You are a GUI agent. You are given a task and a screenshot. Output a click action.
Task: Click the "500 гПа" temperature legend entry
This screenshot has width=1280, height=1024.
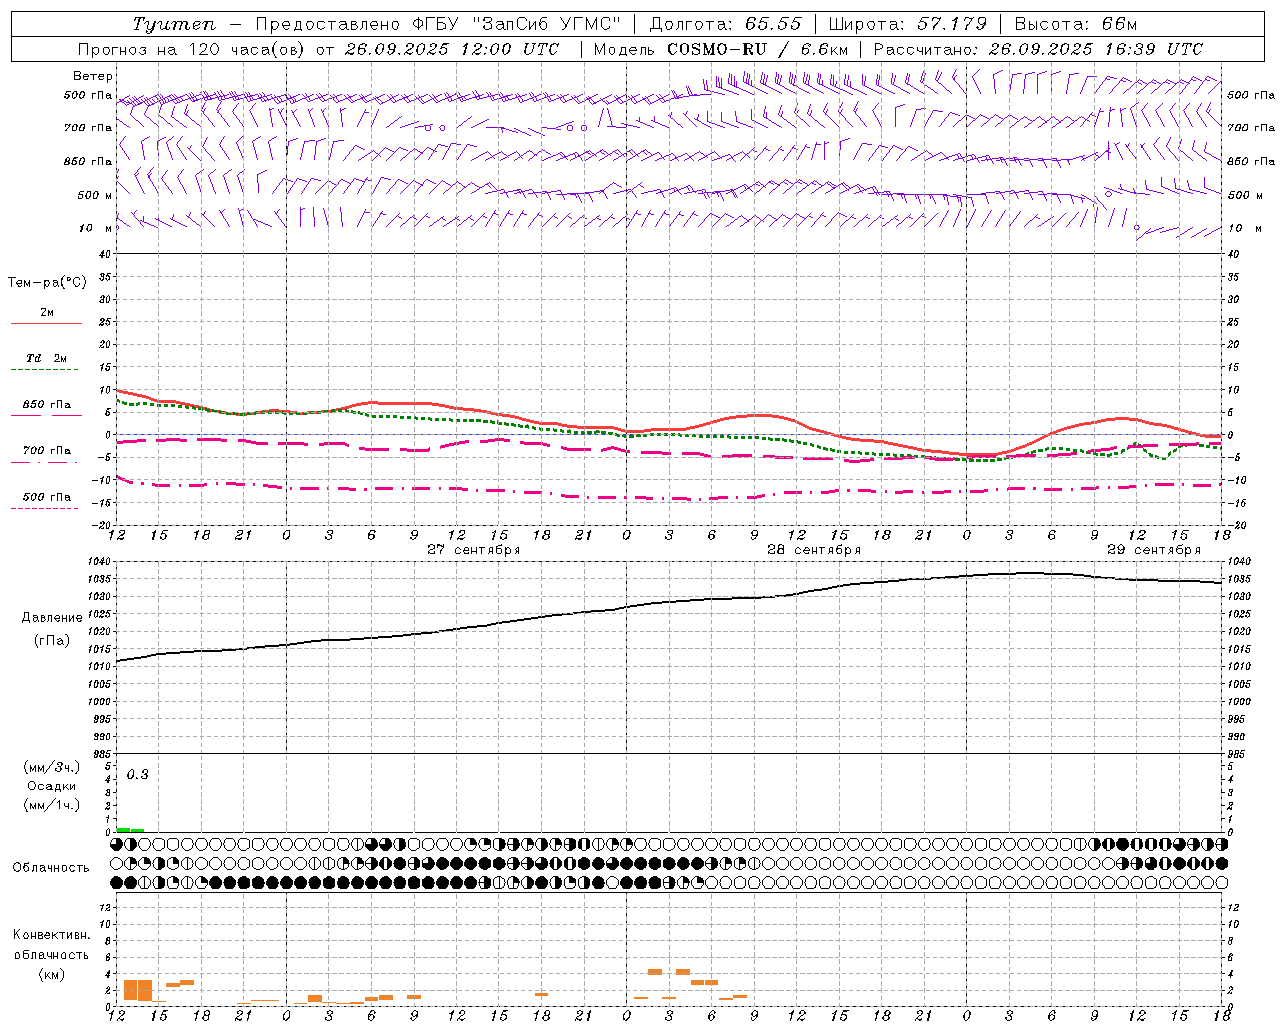pyautogui.click(x=46, y=496)
